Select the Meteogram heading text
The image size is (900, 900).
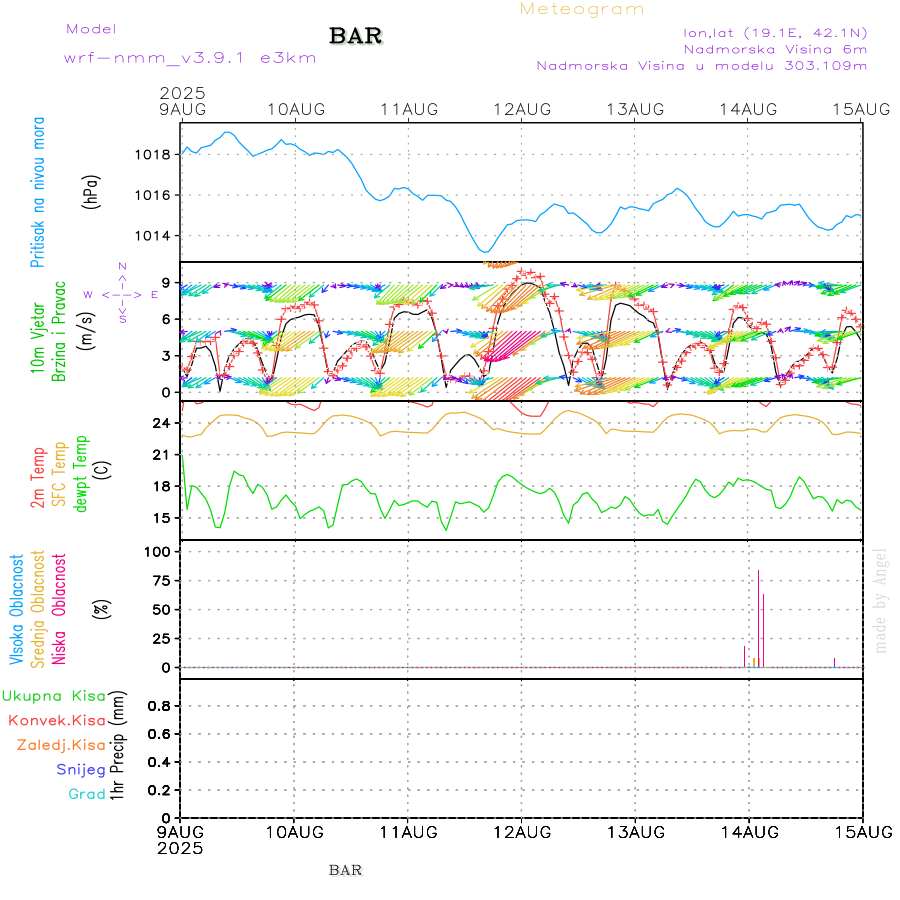tap(582, 9)
